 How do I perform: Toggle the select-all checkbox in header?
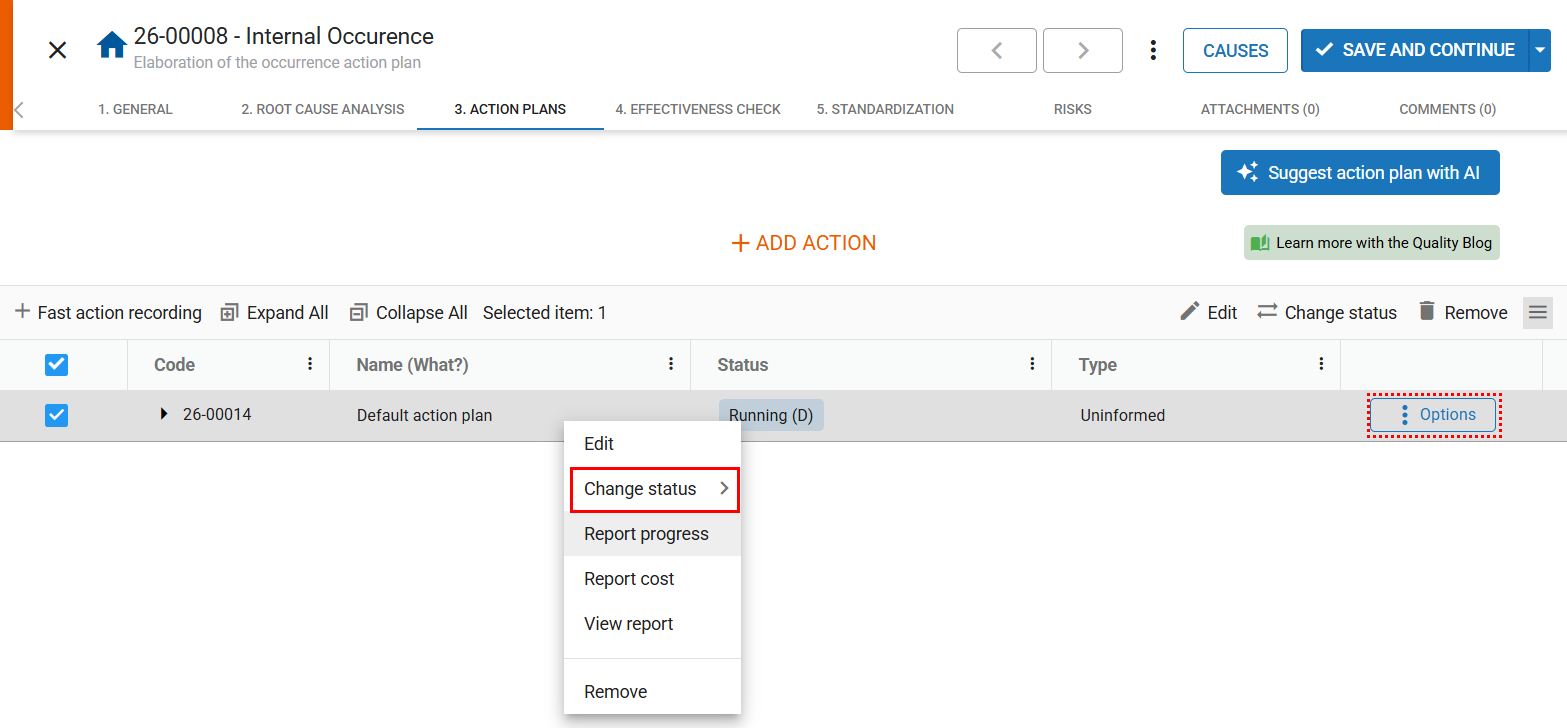pyautogui.click(x=57, y=365)
